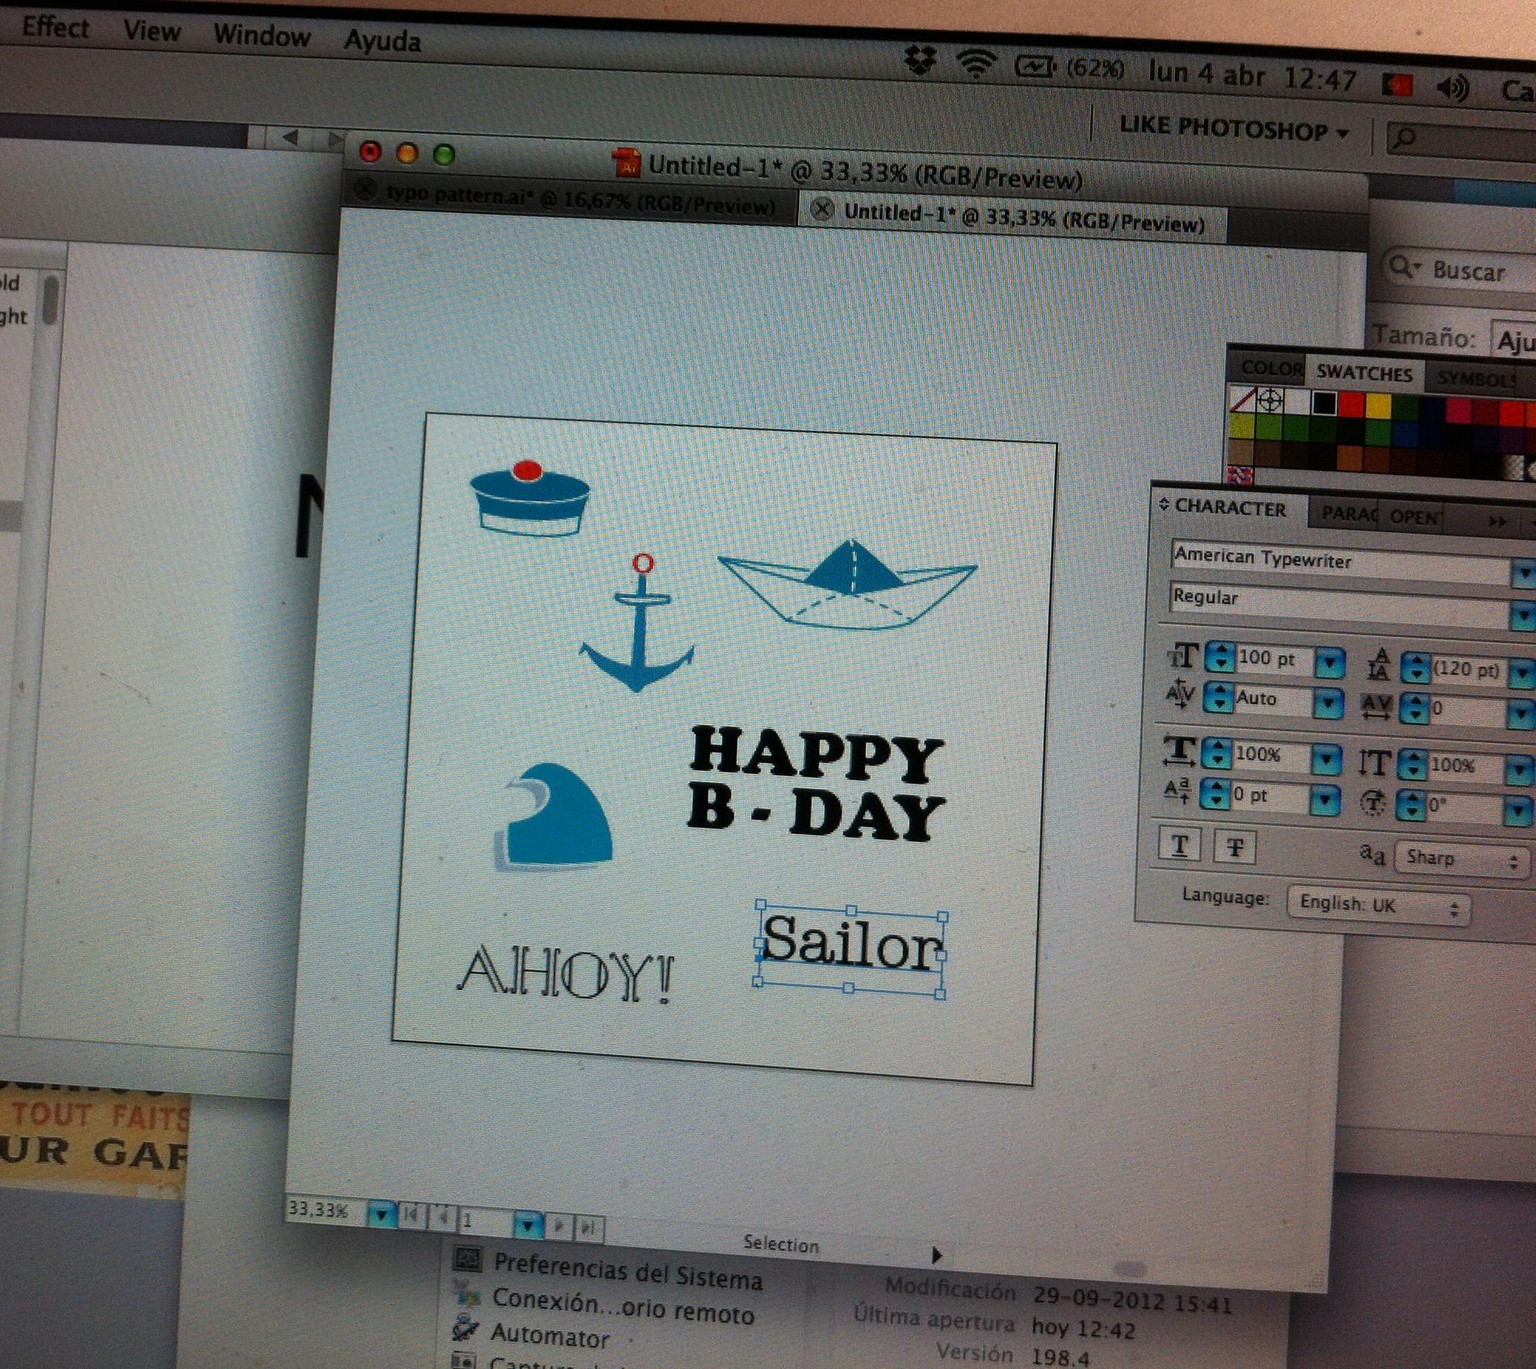Click the Preferencias del Sistema icon

pyautogui.click(x=467, y=1258)
